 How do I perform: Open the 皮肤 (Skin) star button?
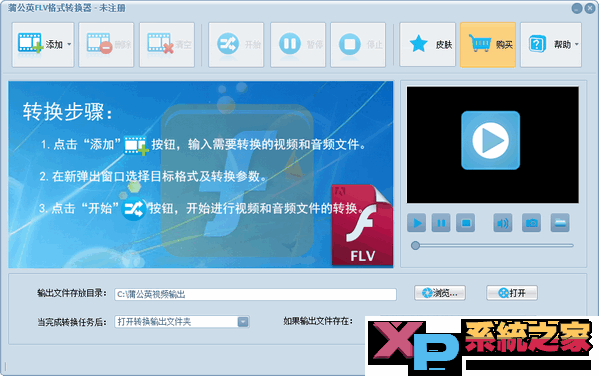pos(427,45)
